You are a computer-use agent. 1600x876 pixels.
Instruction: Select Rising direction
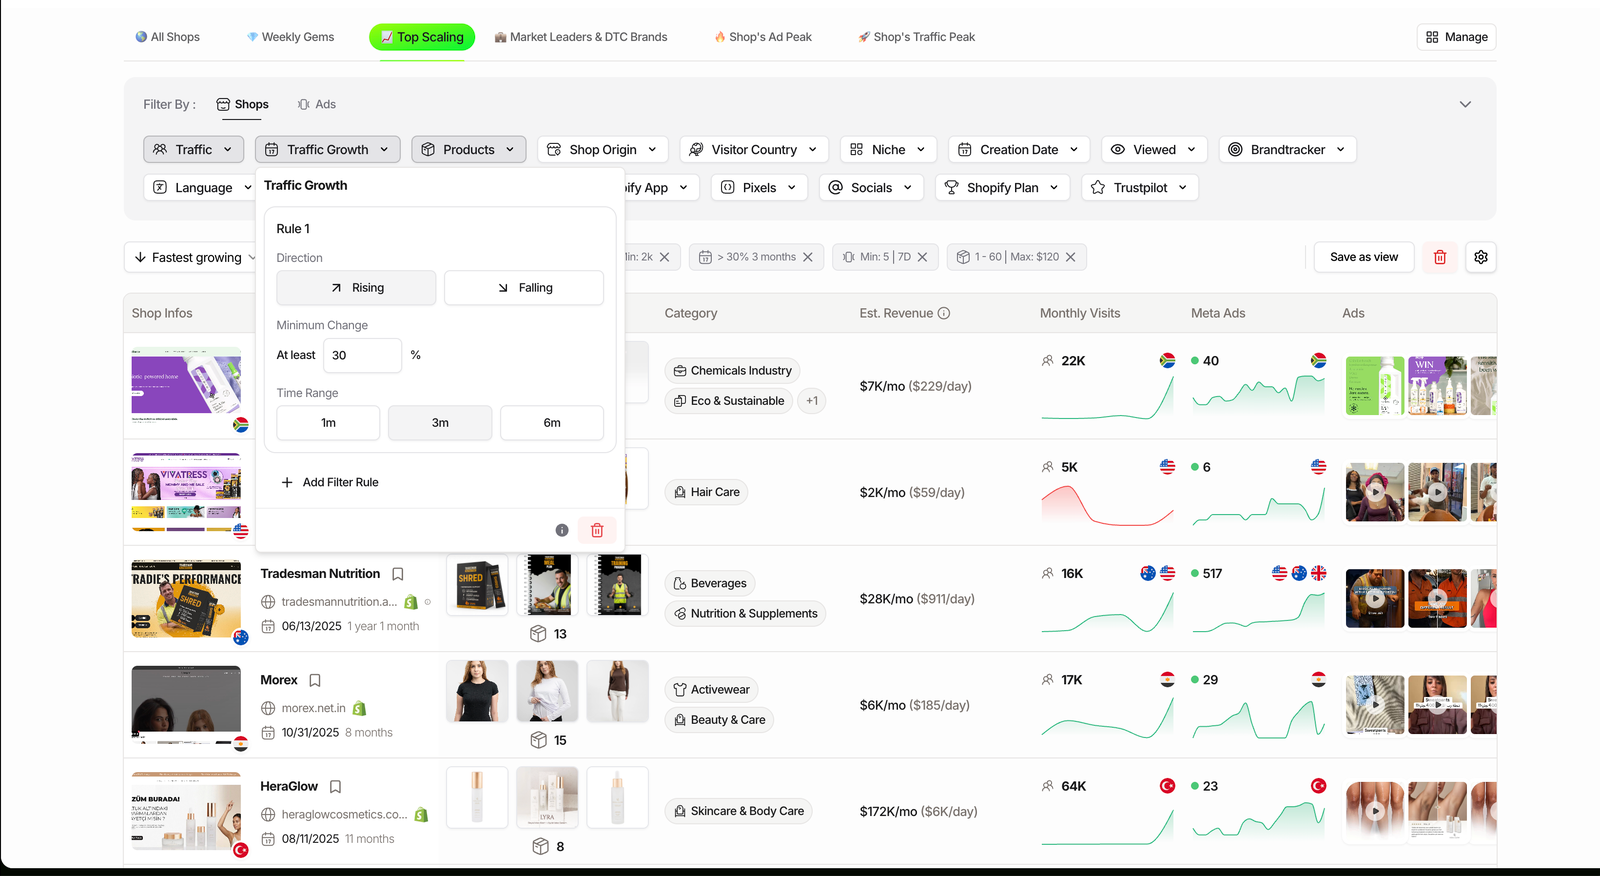click(356, 288)
